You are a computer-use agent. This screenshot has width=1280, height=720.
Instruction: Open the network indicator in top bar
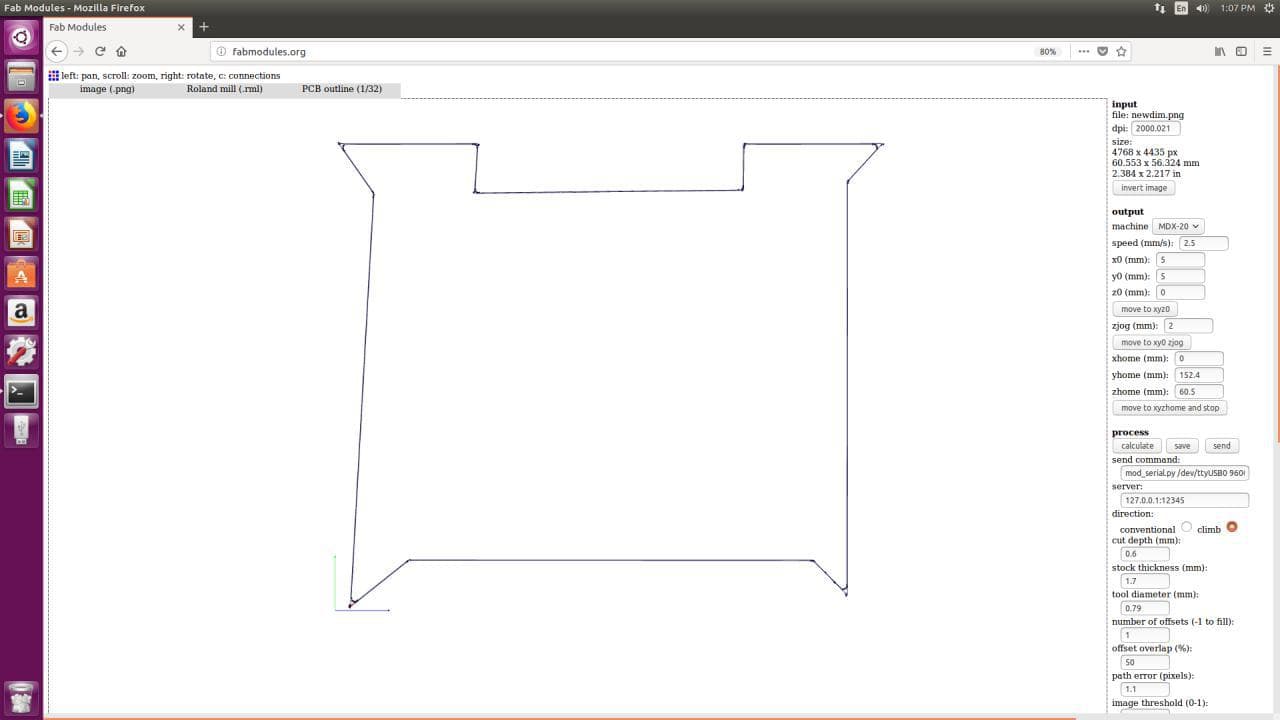pos(1160,8)
